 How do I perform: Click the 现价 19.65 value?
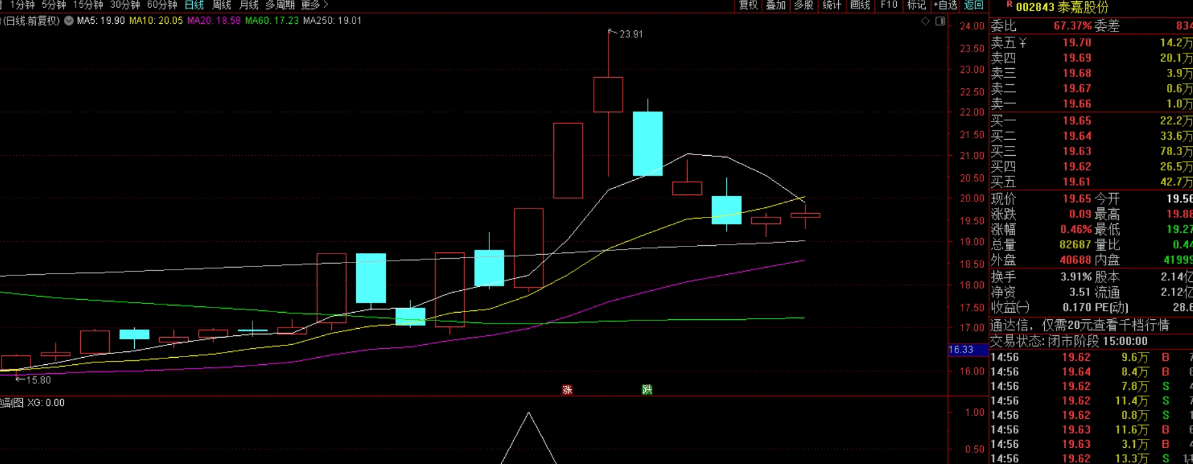pyautogui.click(x=1078, y=199)
